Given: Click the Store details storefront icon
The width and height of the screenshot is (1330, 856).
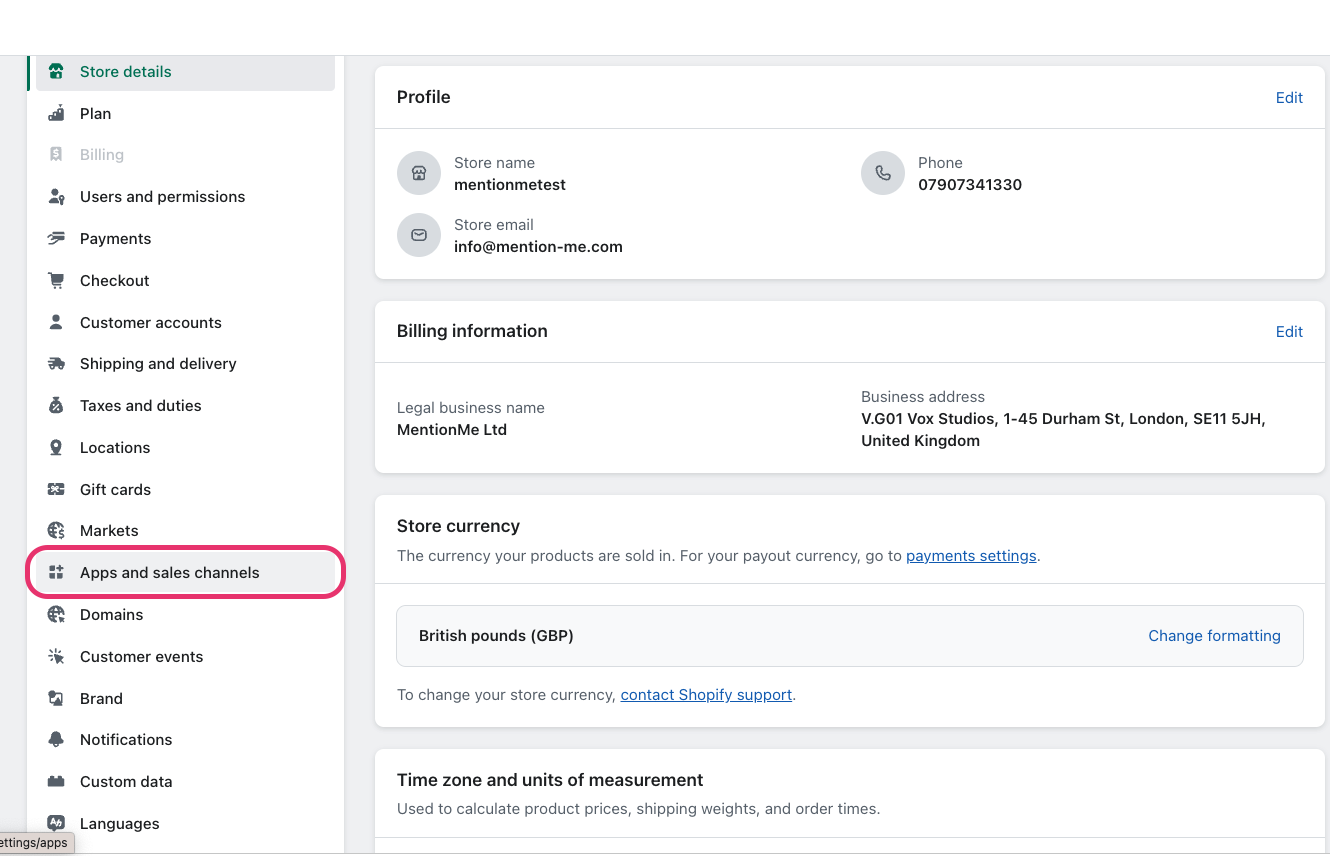Looking at the screenshot, I should pos(56,72).
